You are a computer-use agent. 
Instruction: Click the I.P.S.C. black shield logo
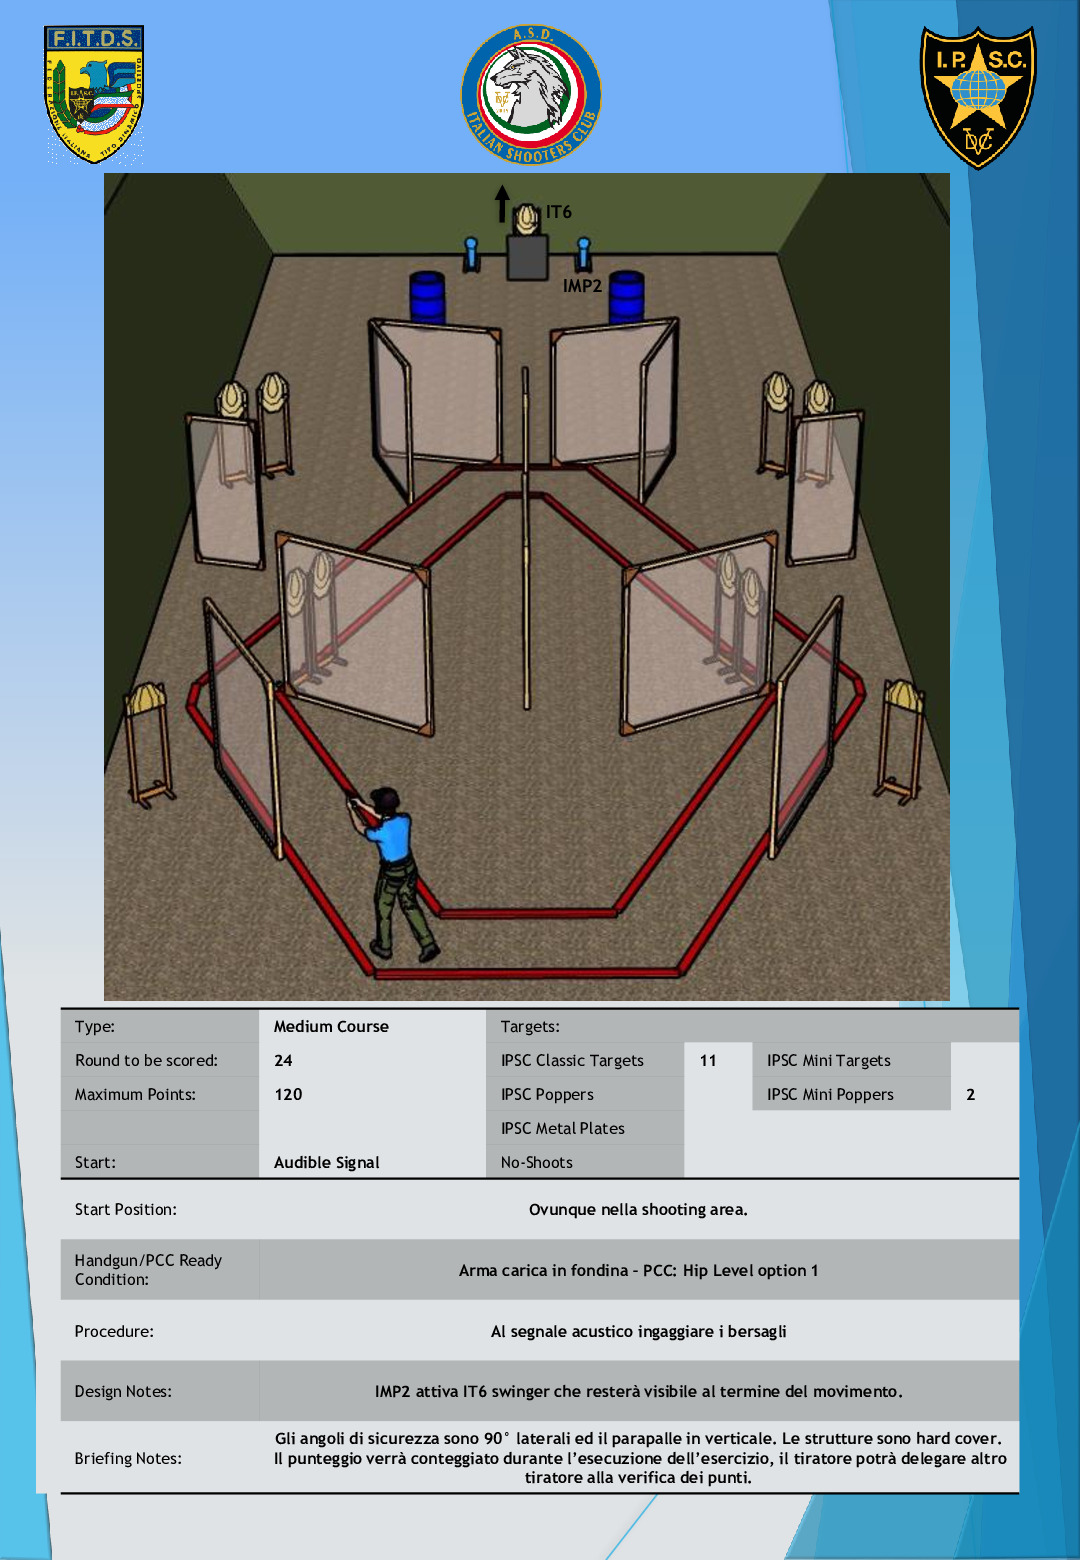[977, 97]
